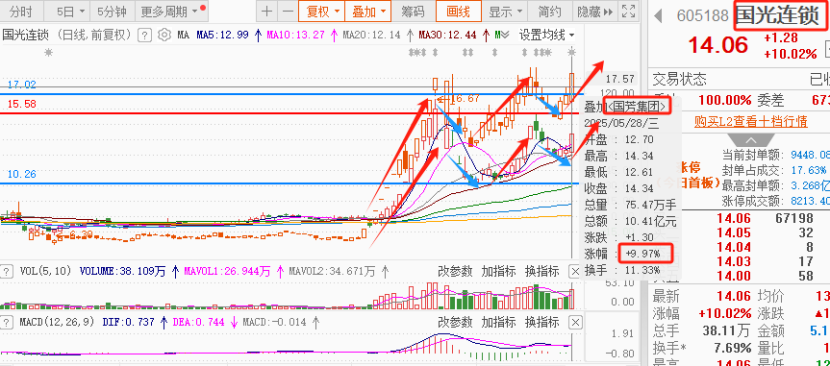Click help icon of MACD indicator panel
830x366 pixels.
point(7,322)
